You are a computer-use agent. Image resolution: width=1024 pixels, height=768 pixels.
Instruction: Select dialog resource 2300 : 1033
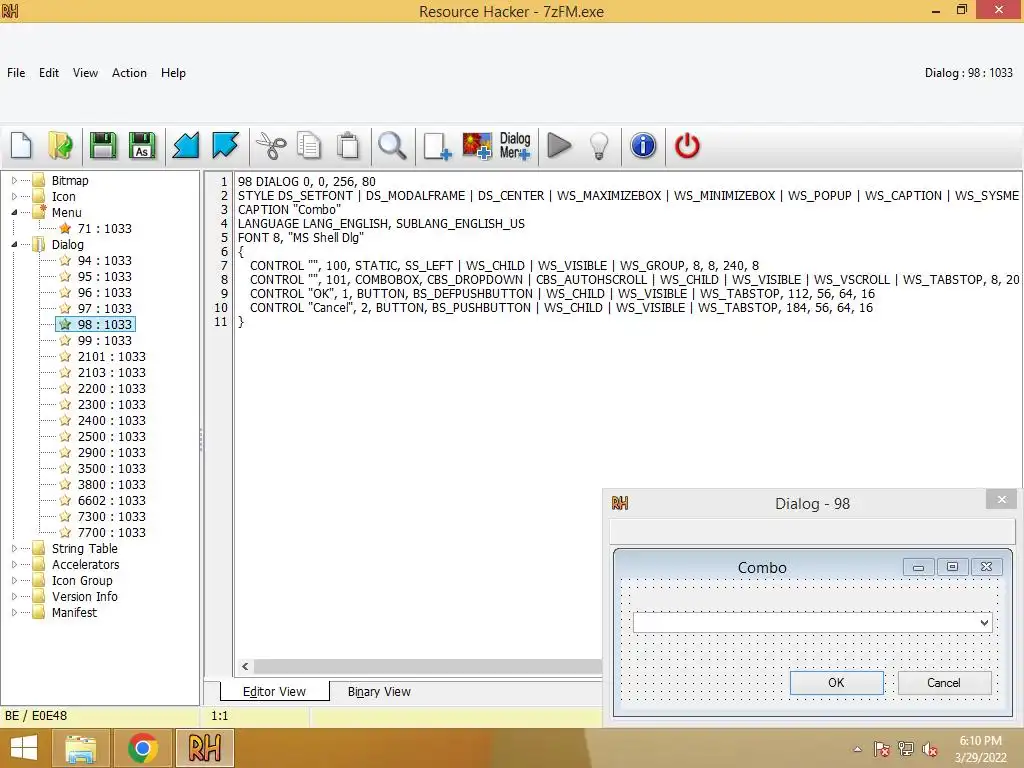coord(112,404)
